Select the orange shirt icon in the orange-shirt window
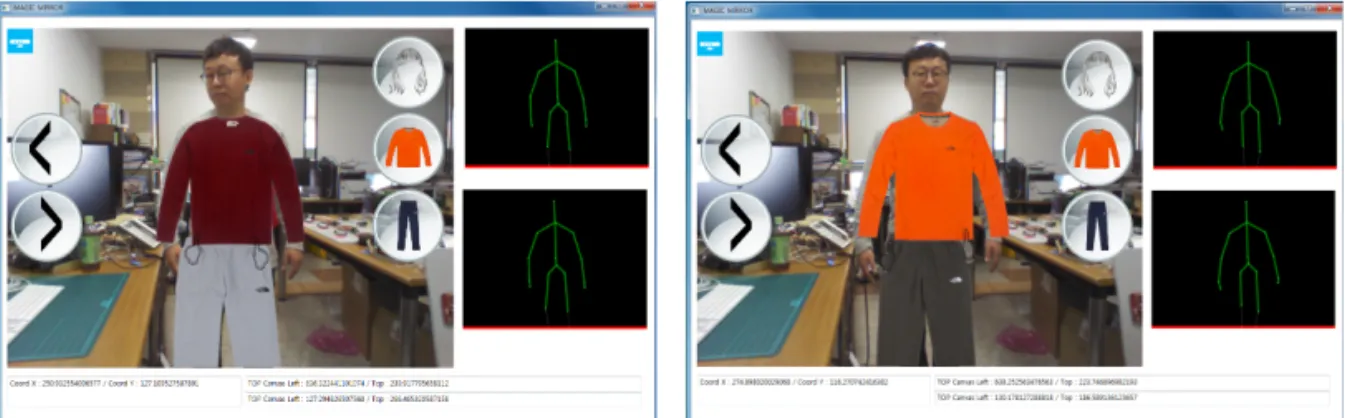This screenshot has width=1345, height=418. click(x=1097, y=151)
